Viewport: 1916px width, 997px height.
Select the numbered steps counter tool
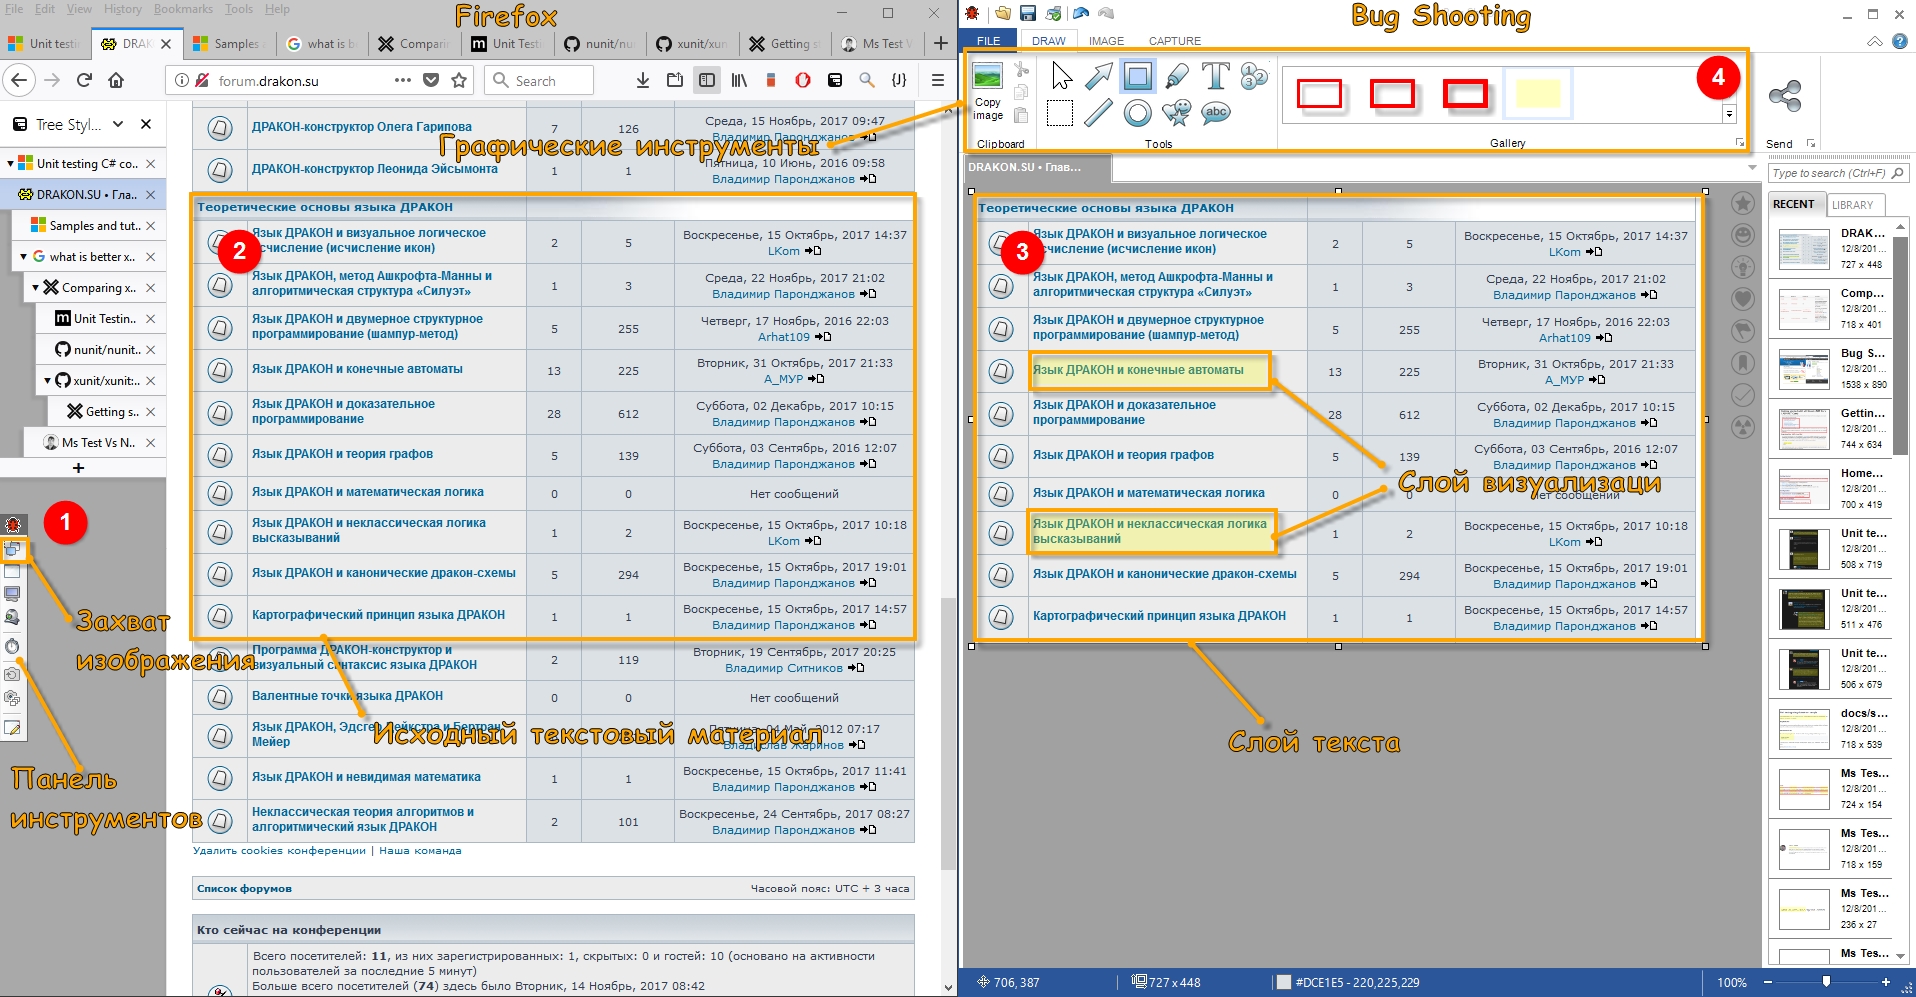point(1254,76)
